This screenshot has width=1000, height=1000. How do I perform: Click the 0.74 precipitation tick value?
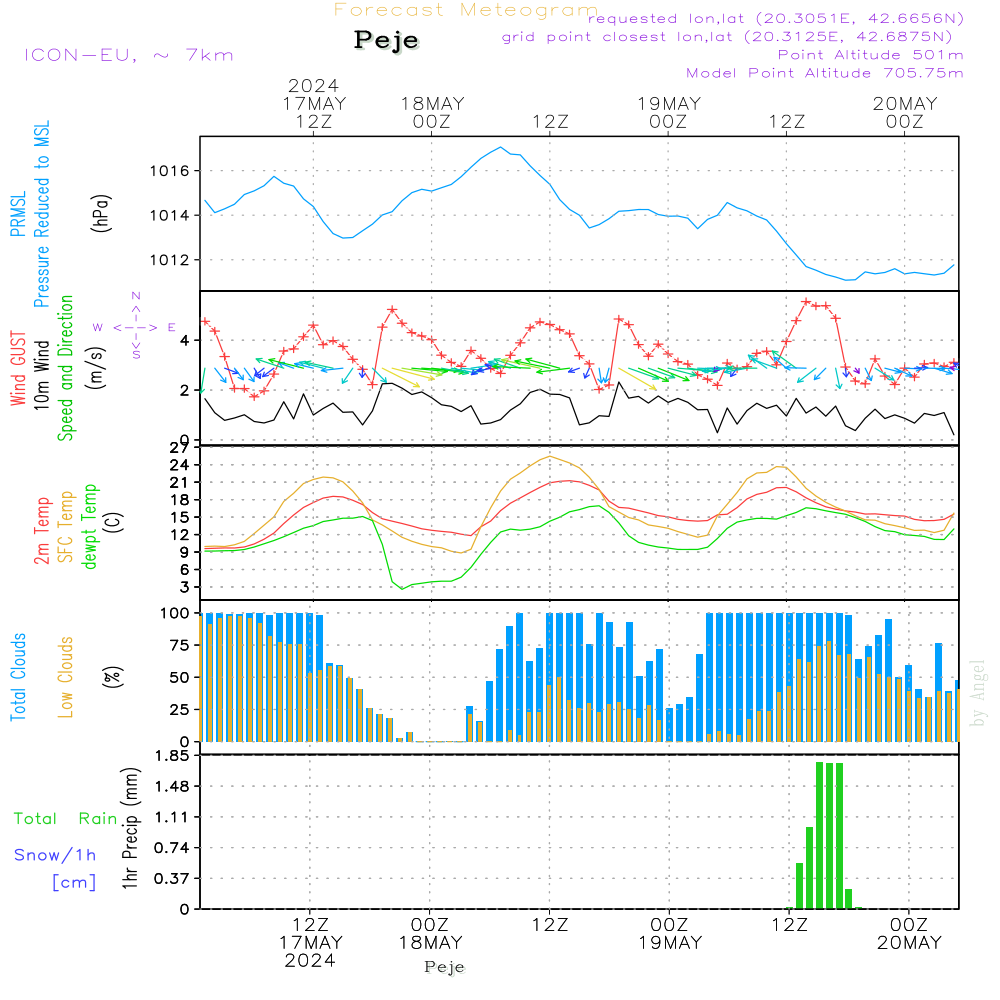pos(172,848)
